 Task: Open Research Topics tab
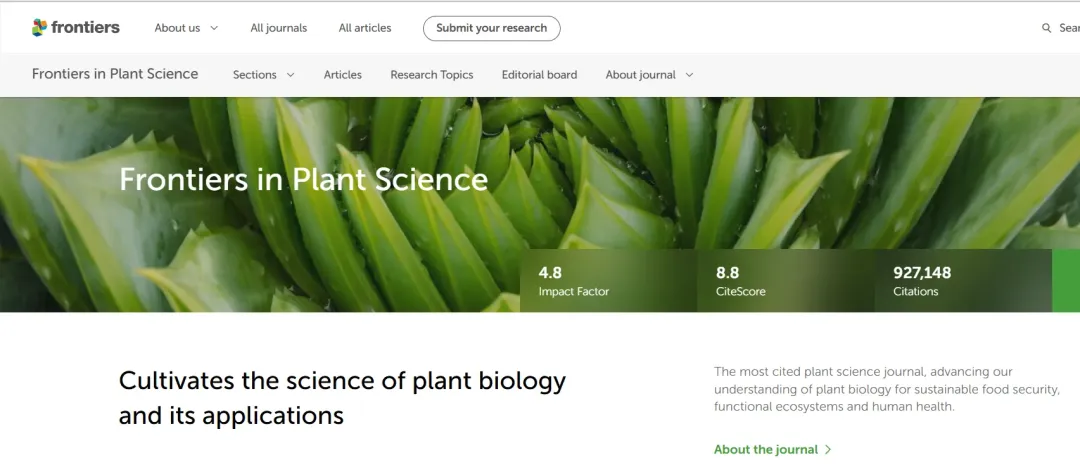click(x=432, y=75)
